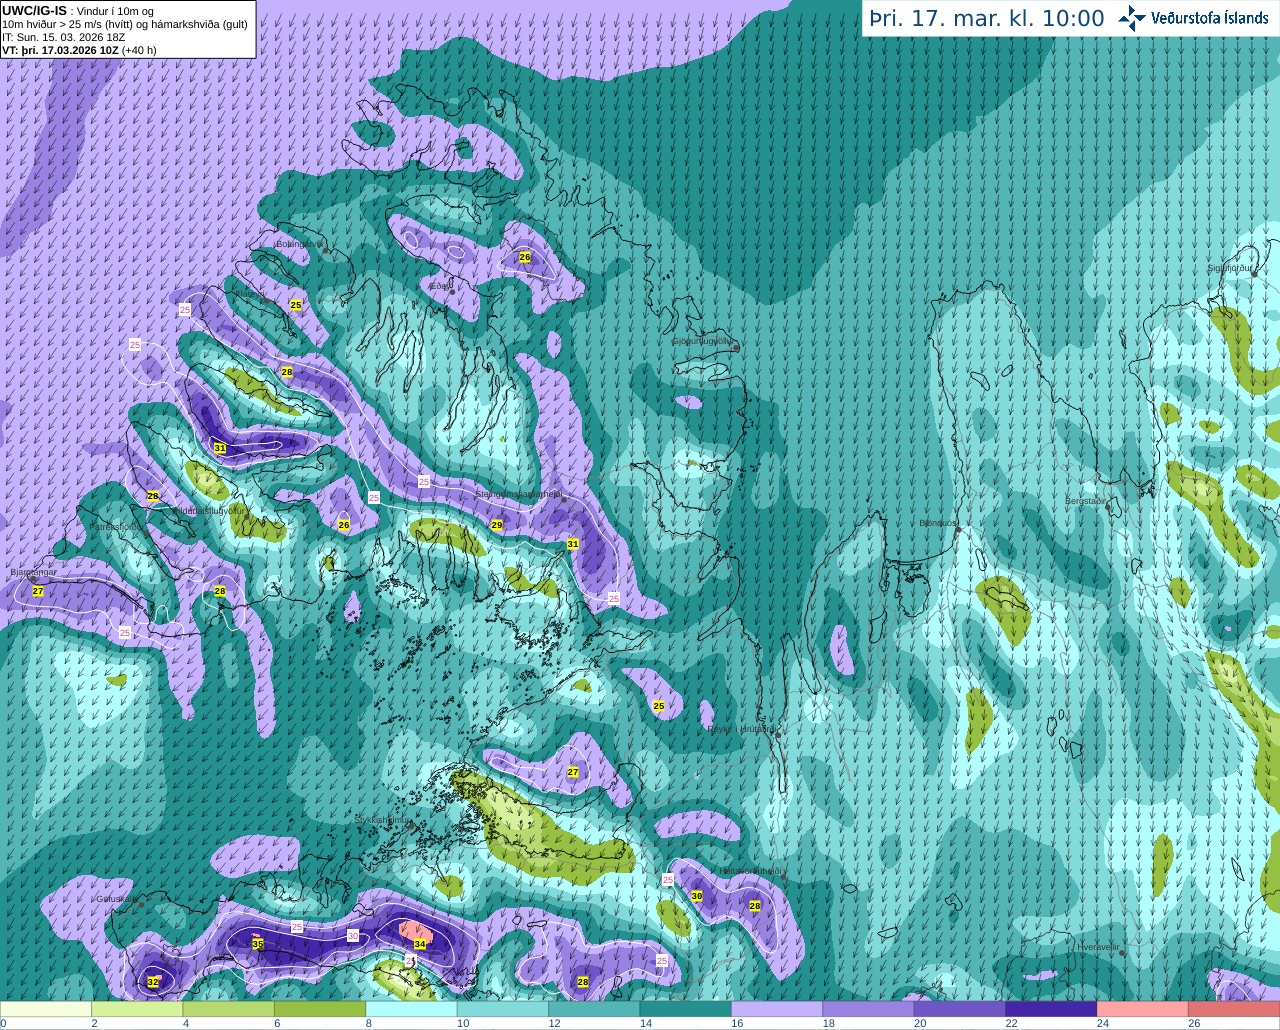The height and width of the screenshot is (1030, 1280).
Task: Click the Reykir í Hrútafirði station label
Action: (x=741, y=729)
